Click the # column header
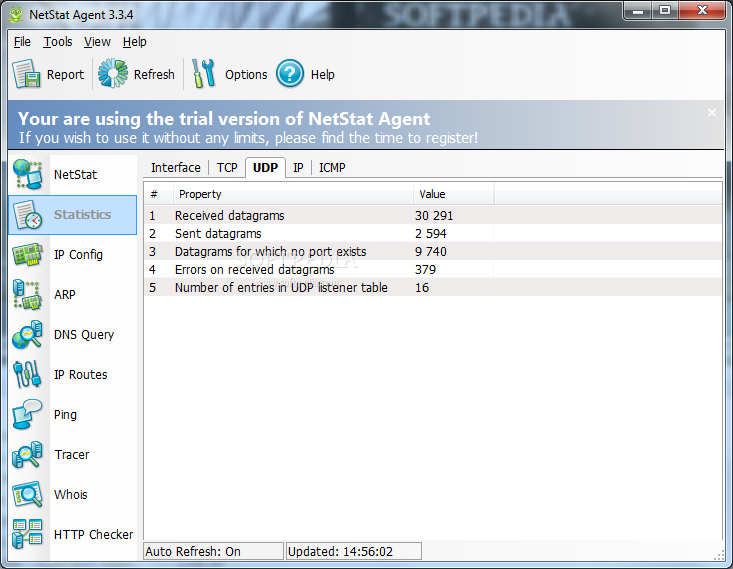 [x=159, y=194]
